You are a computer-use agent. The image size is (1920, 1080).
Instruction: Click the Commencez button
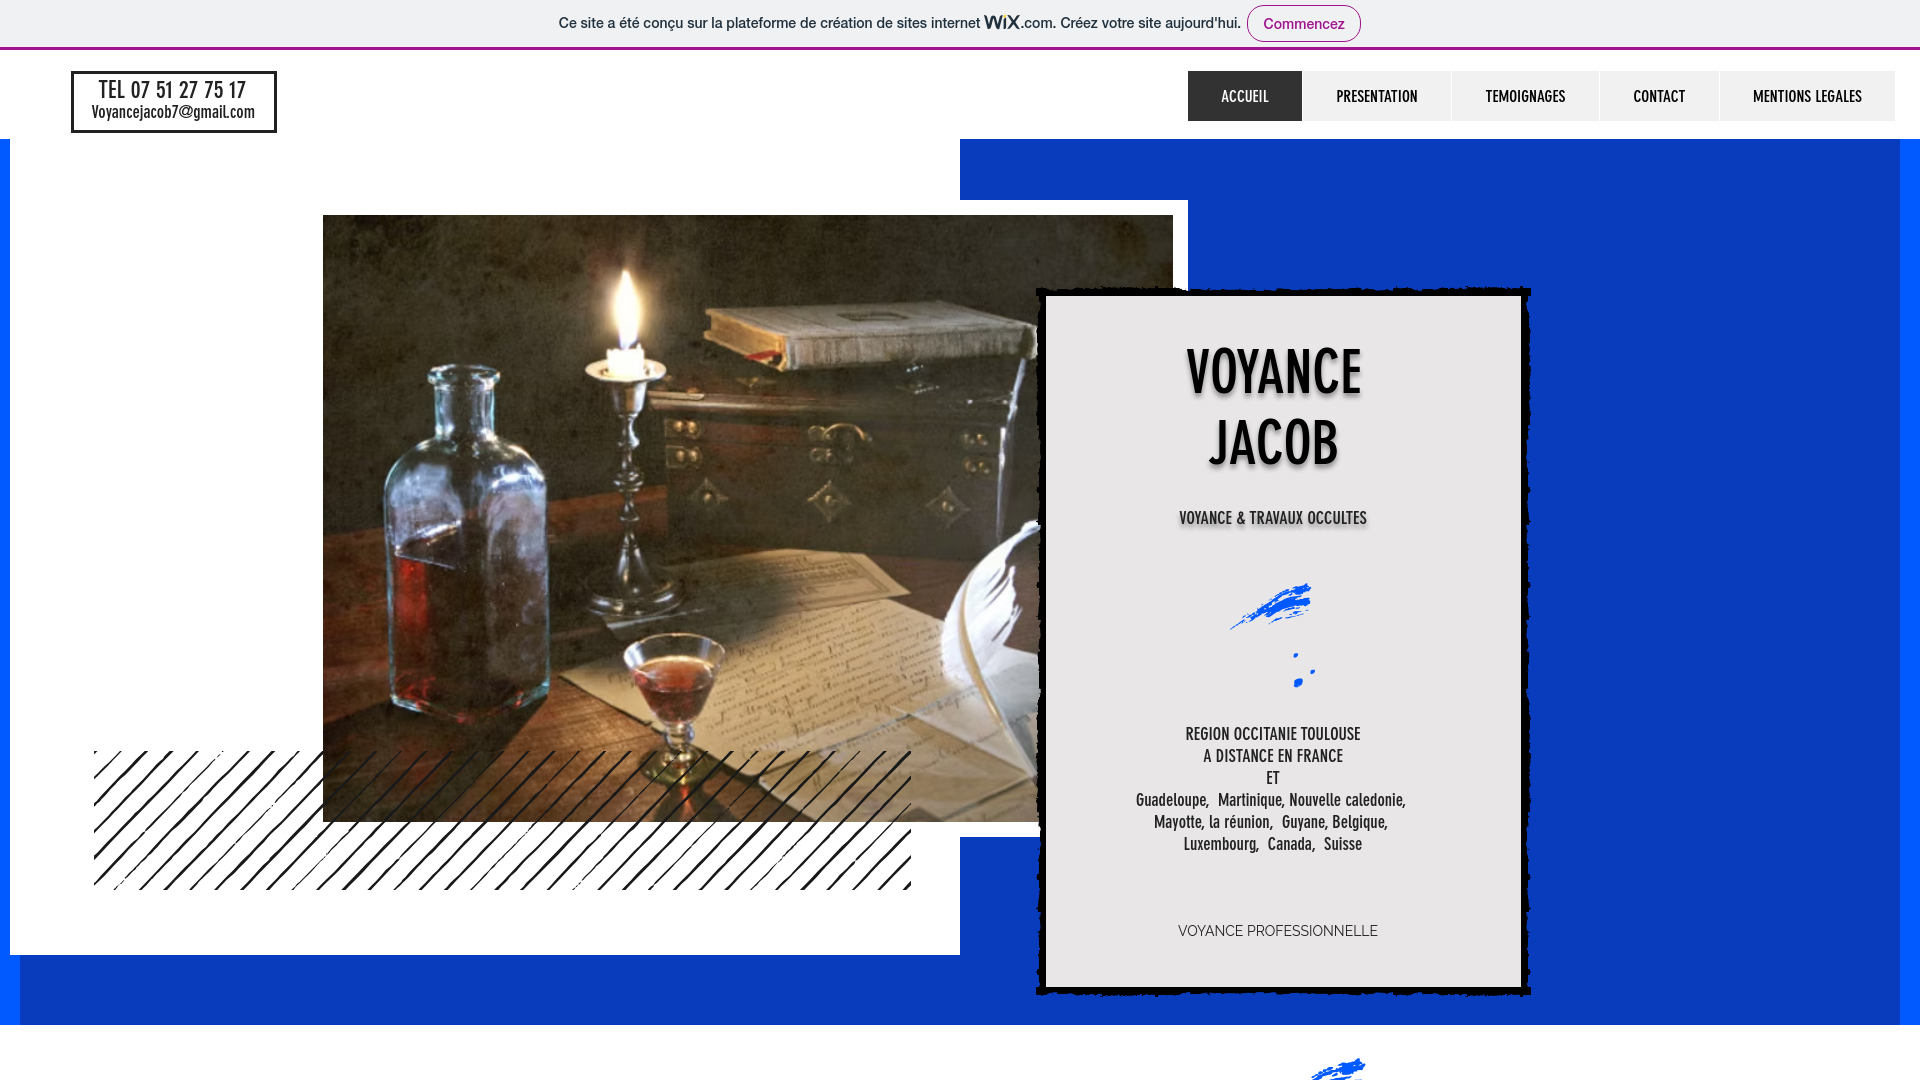(1303, 23)
